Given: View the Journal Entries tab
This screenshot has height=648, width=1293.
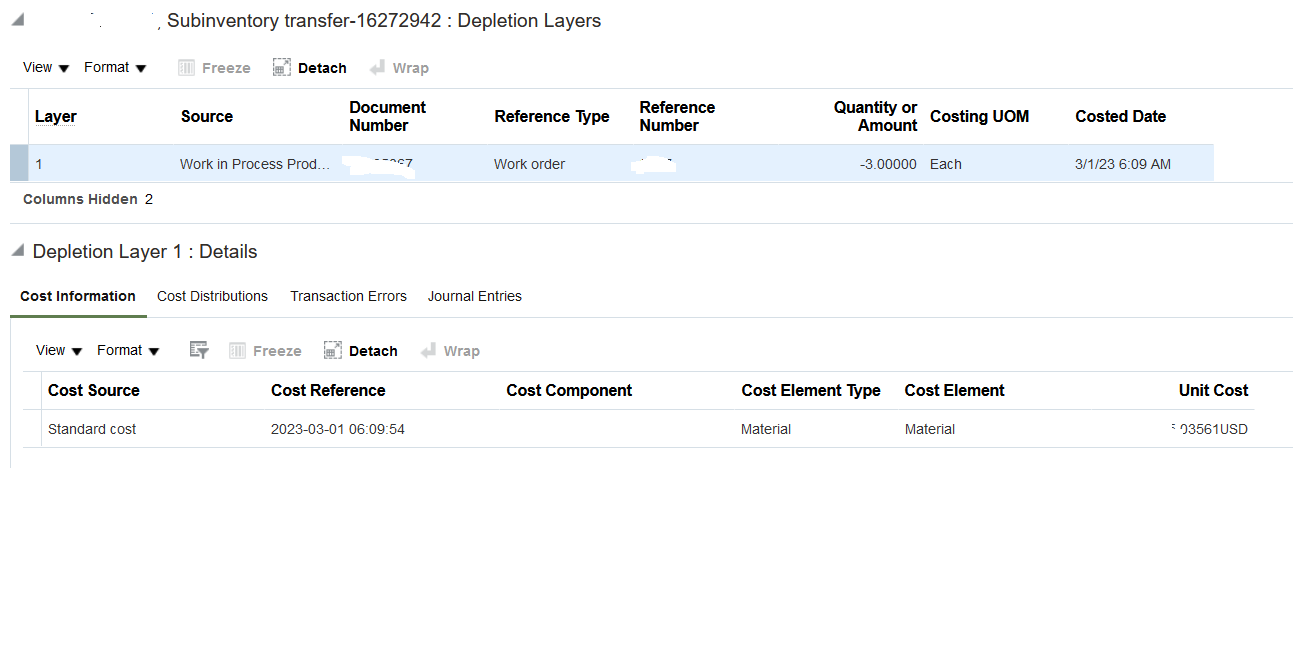Looking at the screenshot, I should (474, 296).
